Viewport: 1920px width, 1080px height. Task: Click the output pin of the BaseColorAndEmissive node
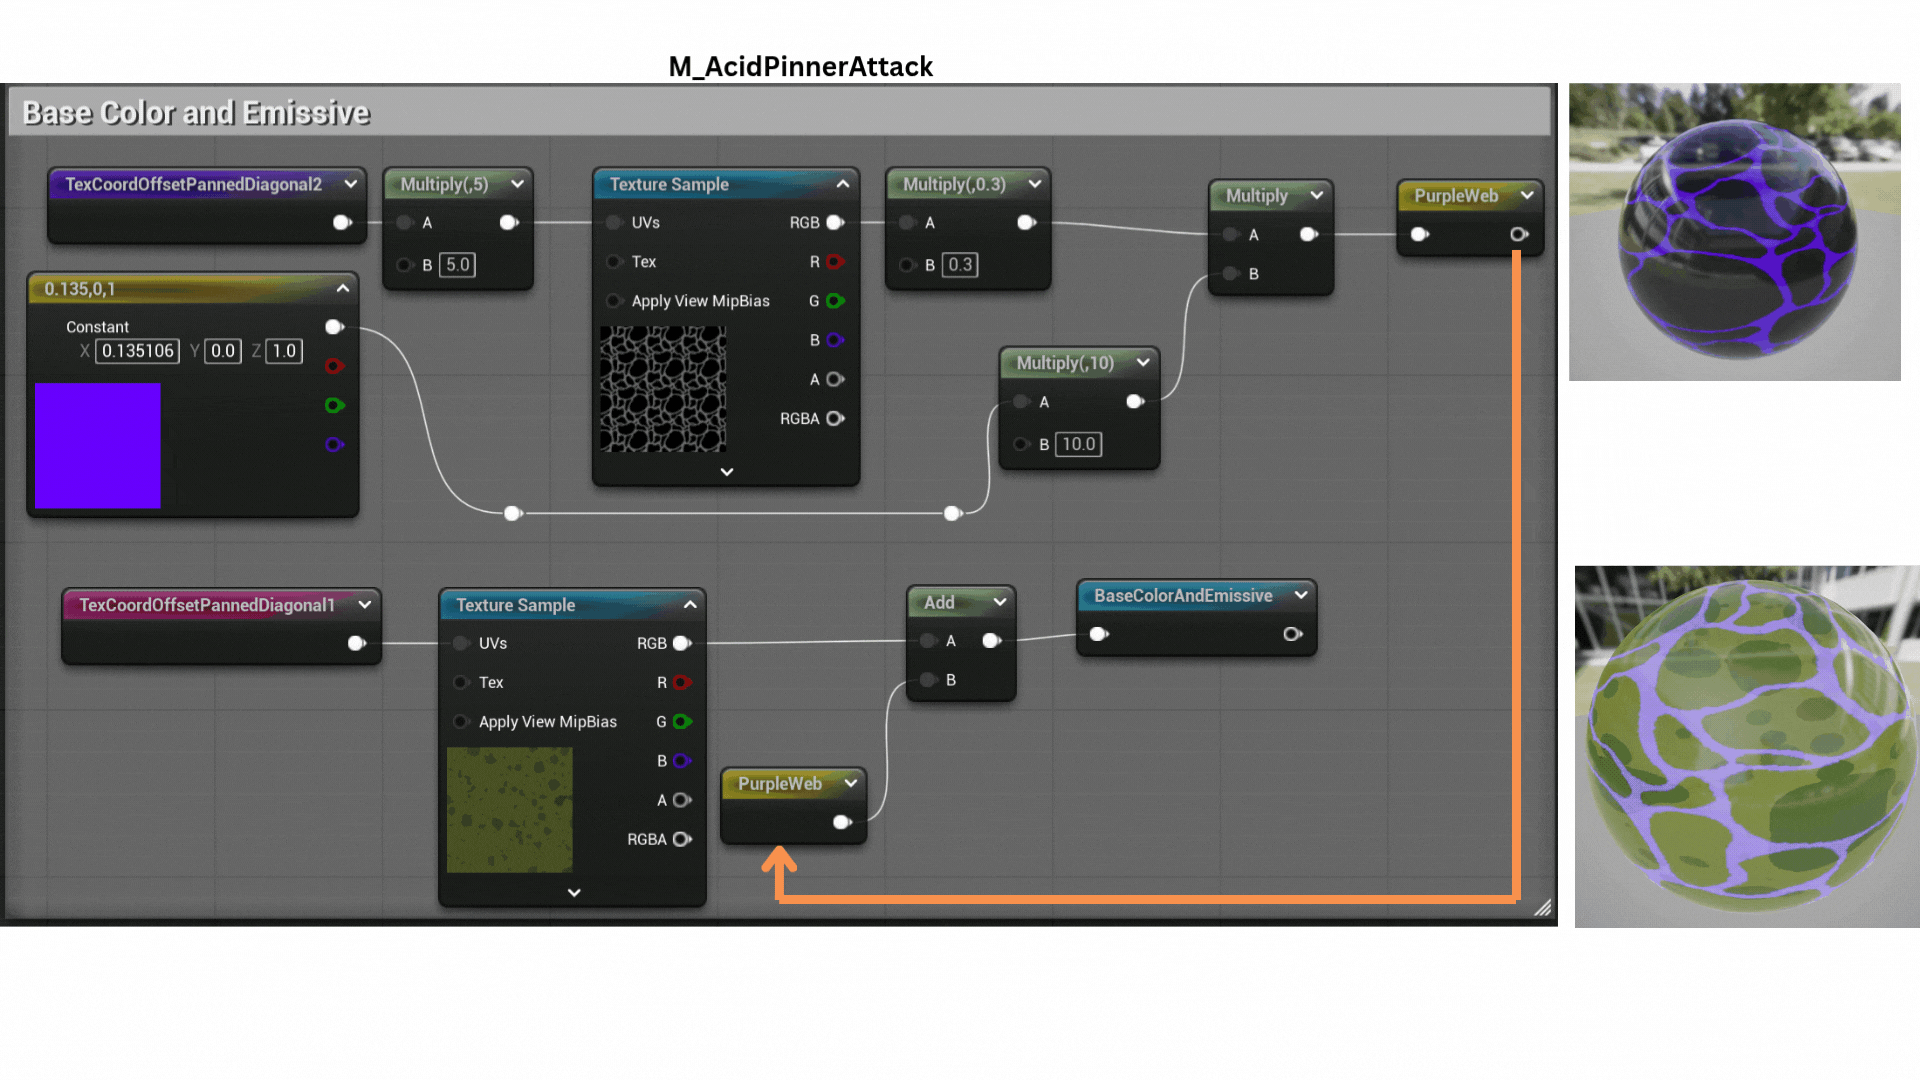[1292, 634]
